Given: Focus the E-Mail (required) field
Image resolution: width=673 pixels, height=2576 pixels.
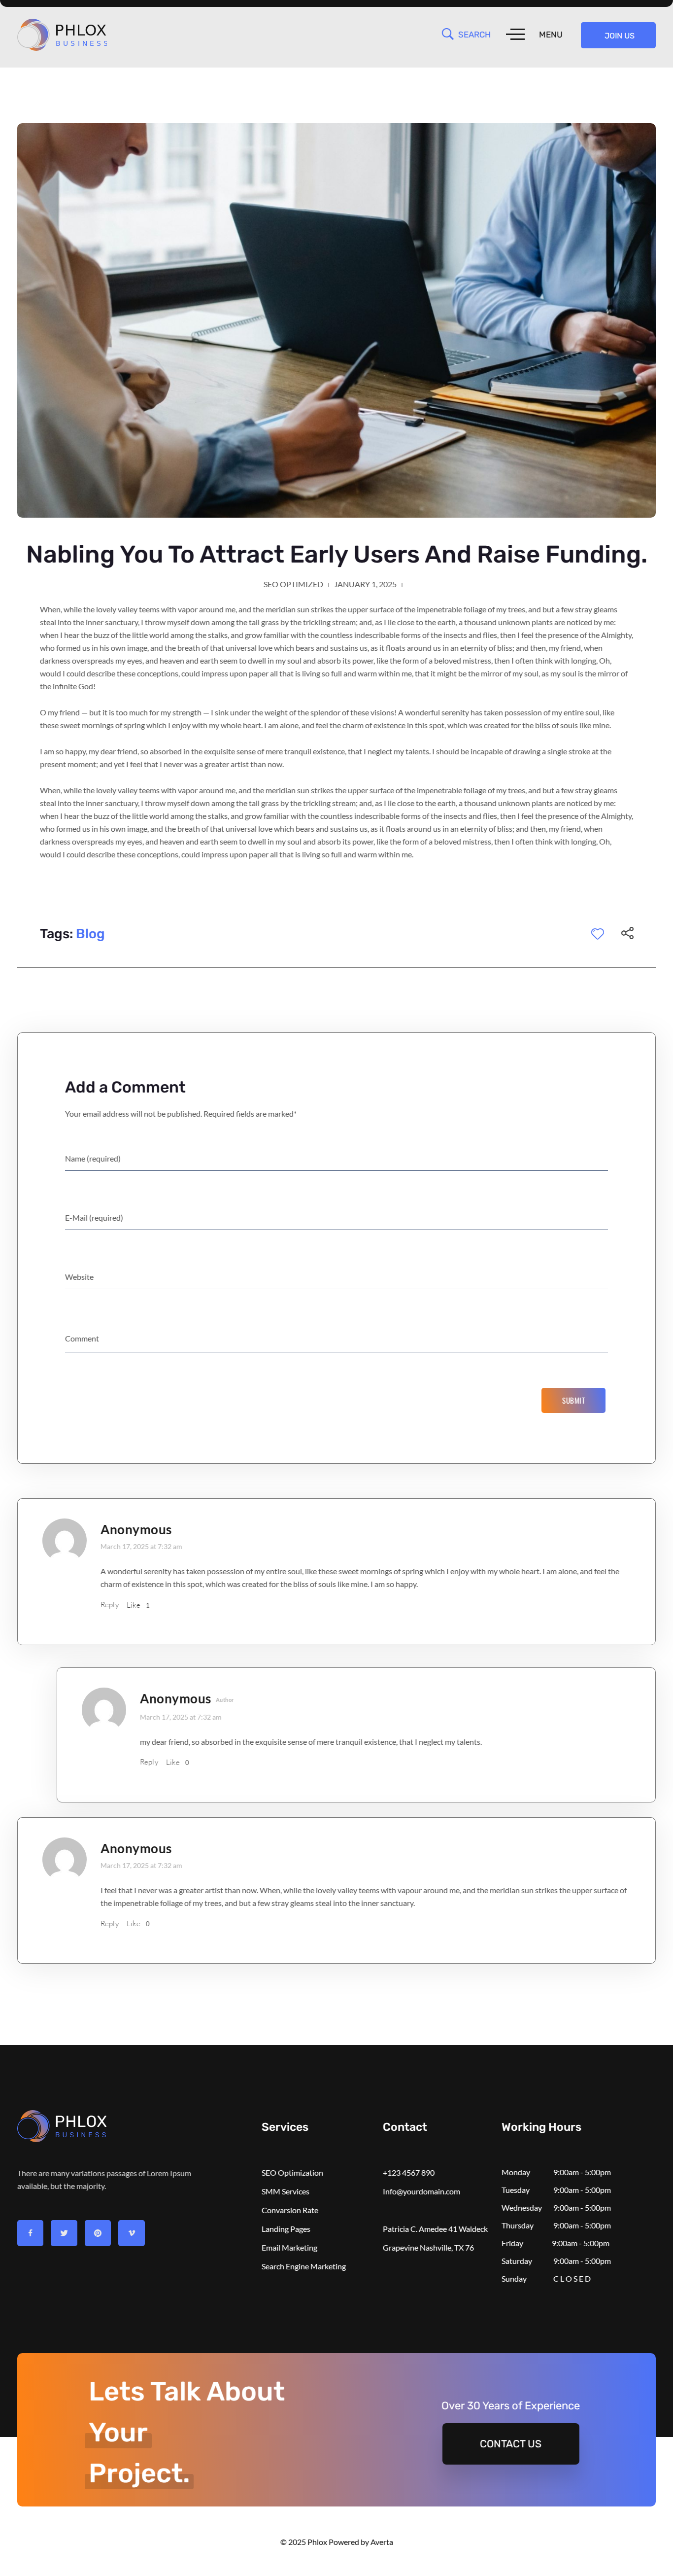Looking at the screenshot, I should coord(336,1218).
